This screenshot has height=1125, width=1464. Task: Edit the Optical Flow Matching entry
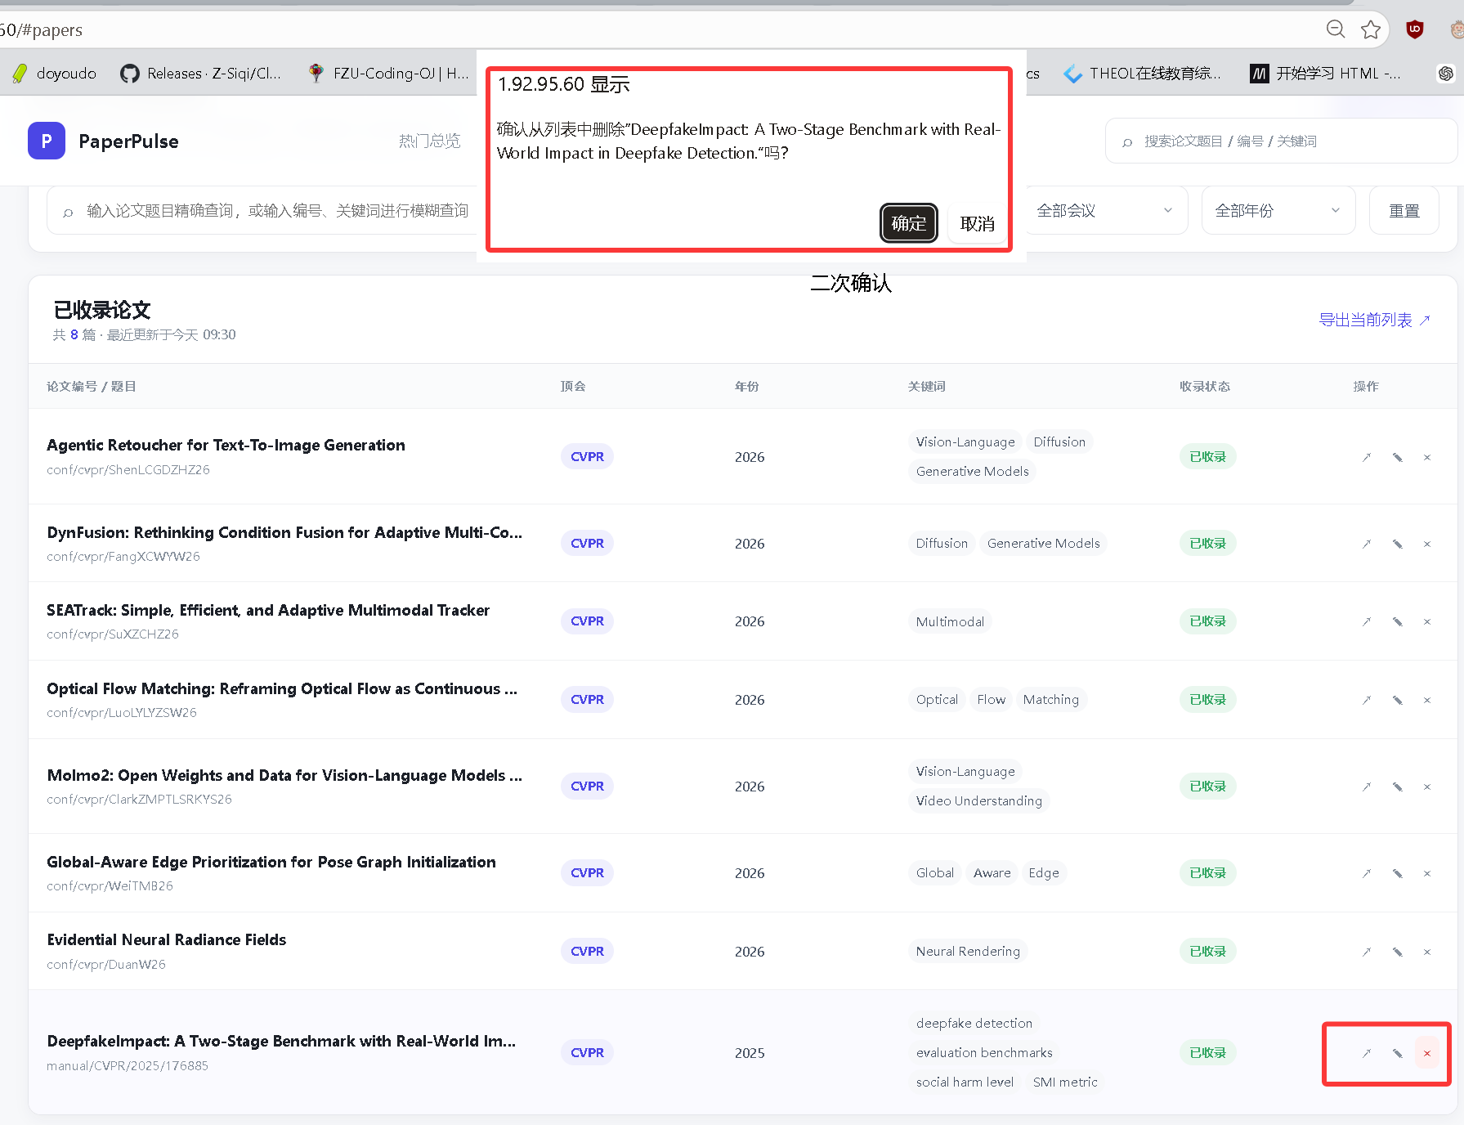[1397, 700]
